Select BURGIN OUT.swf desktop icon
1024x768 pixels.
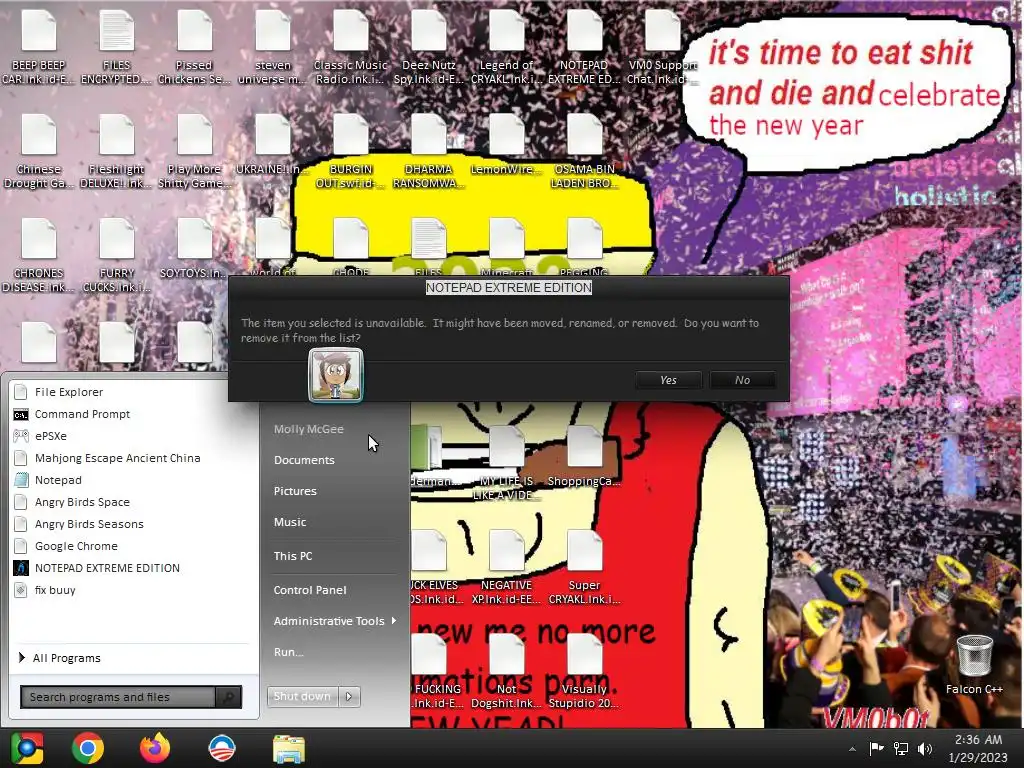click(x=351, y=152)
